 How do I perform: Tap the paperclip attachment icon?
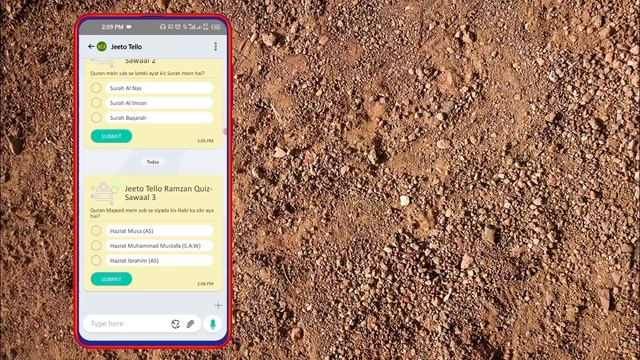click(x=190, y=324)
